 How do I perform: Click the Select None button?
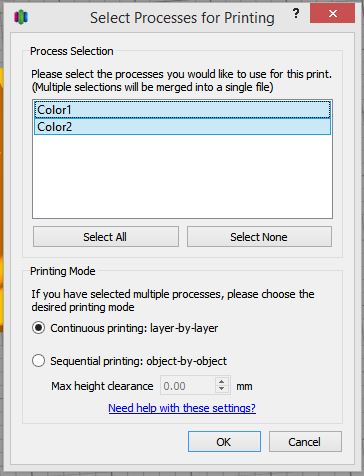[x=259, y=237]
